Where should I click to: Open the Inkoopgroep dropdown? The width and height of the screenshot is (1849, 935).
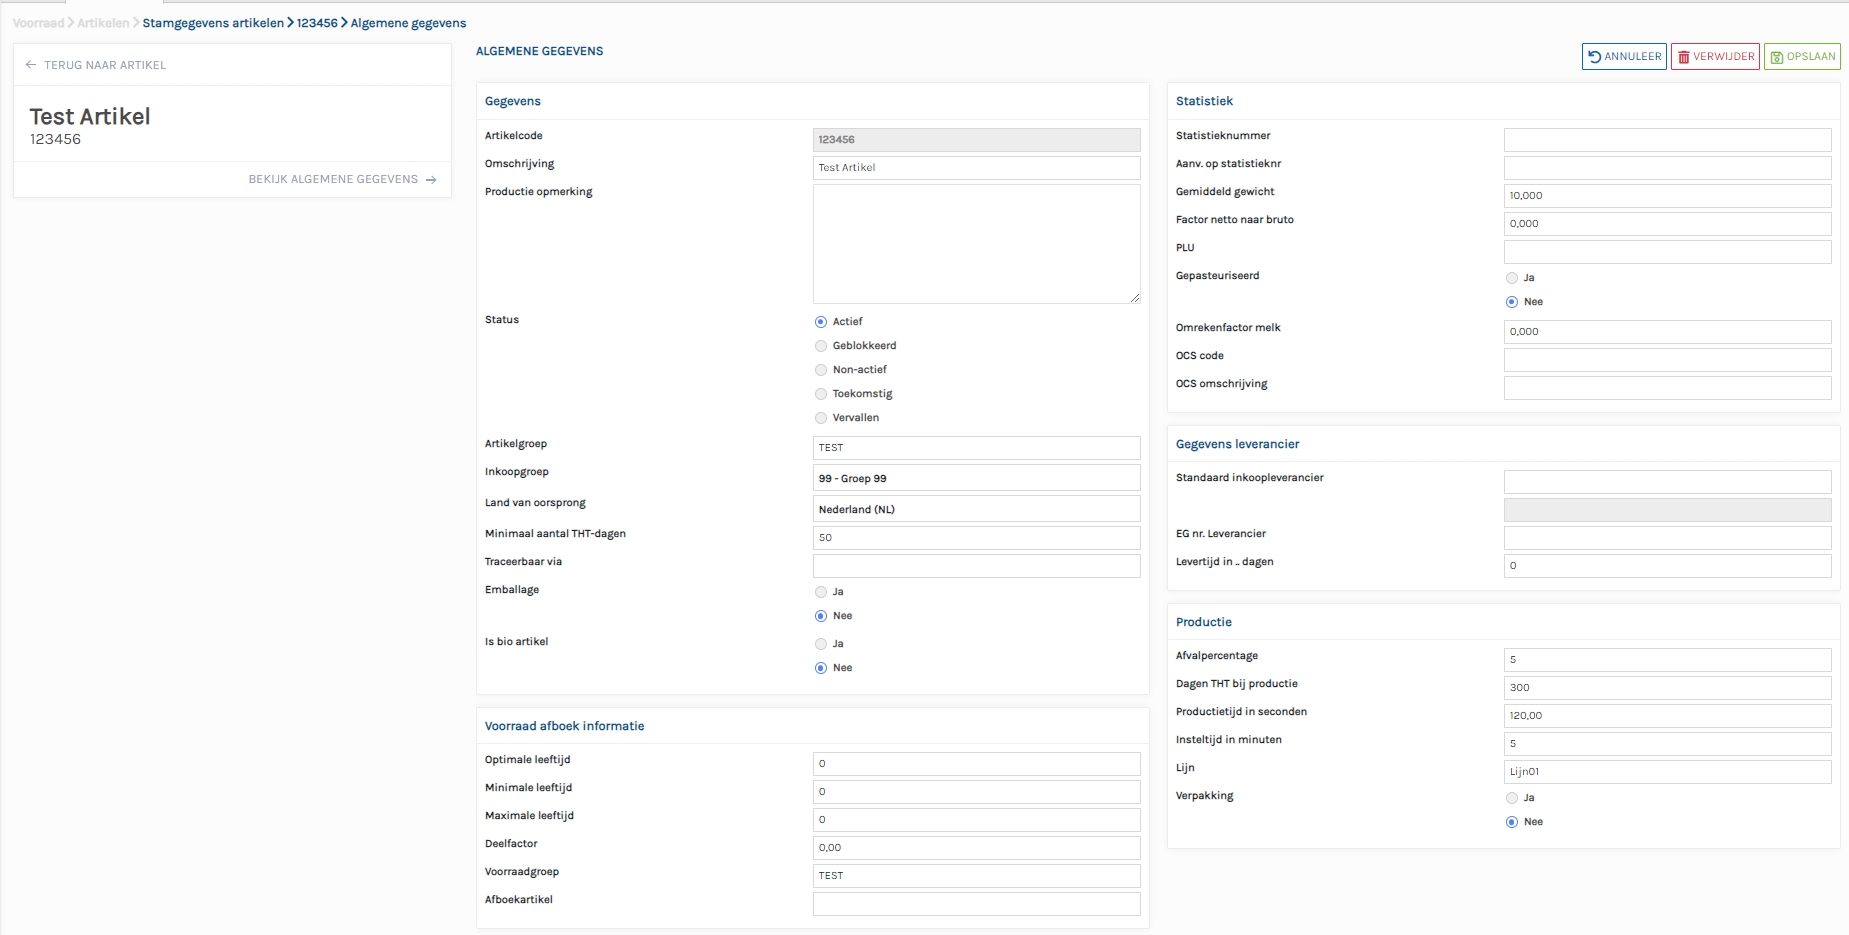tap(976, 478)
